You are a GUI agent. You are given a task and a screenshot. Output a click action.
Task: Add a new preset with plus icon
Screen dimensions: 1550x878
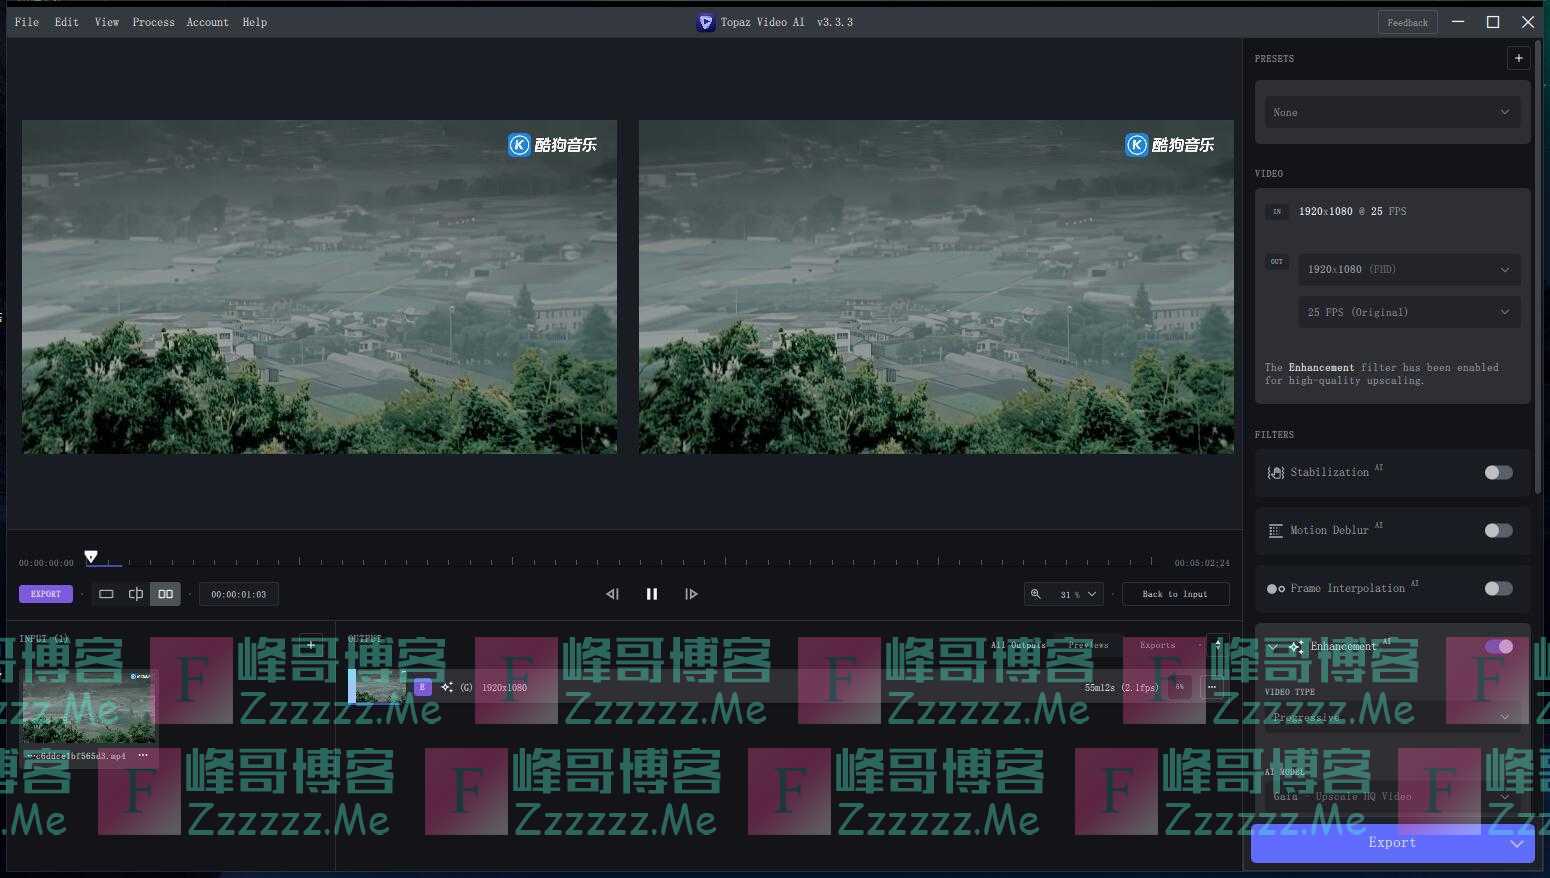click(x=1518, y=58)
